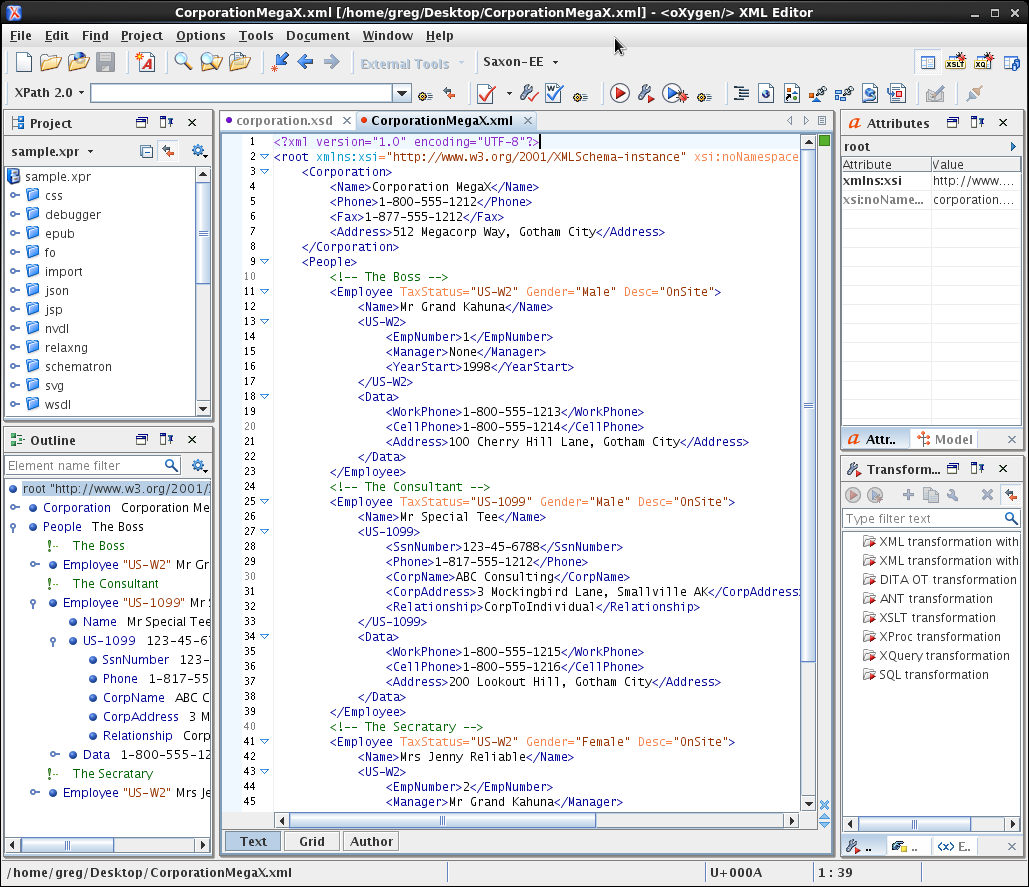Switch to the corporation.xsd tab
1029x887 pixels.
(284, 121)
